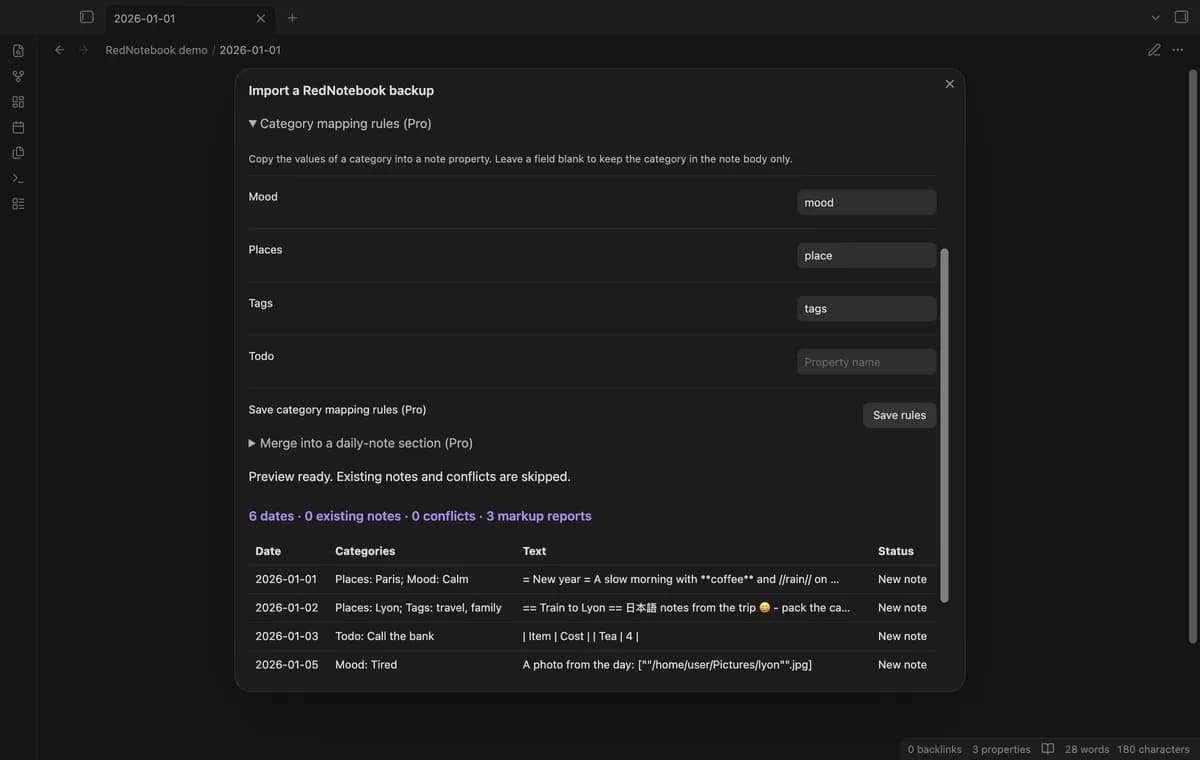This screenshot has width=1200, height=760.
Task: Open the command palette terminal icon
Action: [18, 178]
